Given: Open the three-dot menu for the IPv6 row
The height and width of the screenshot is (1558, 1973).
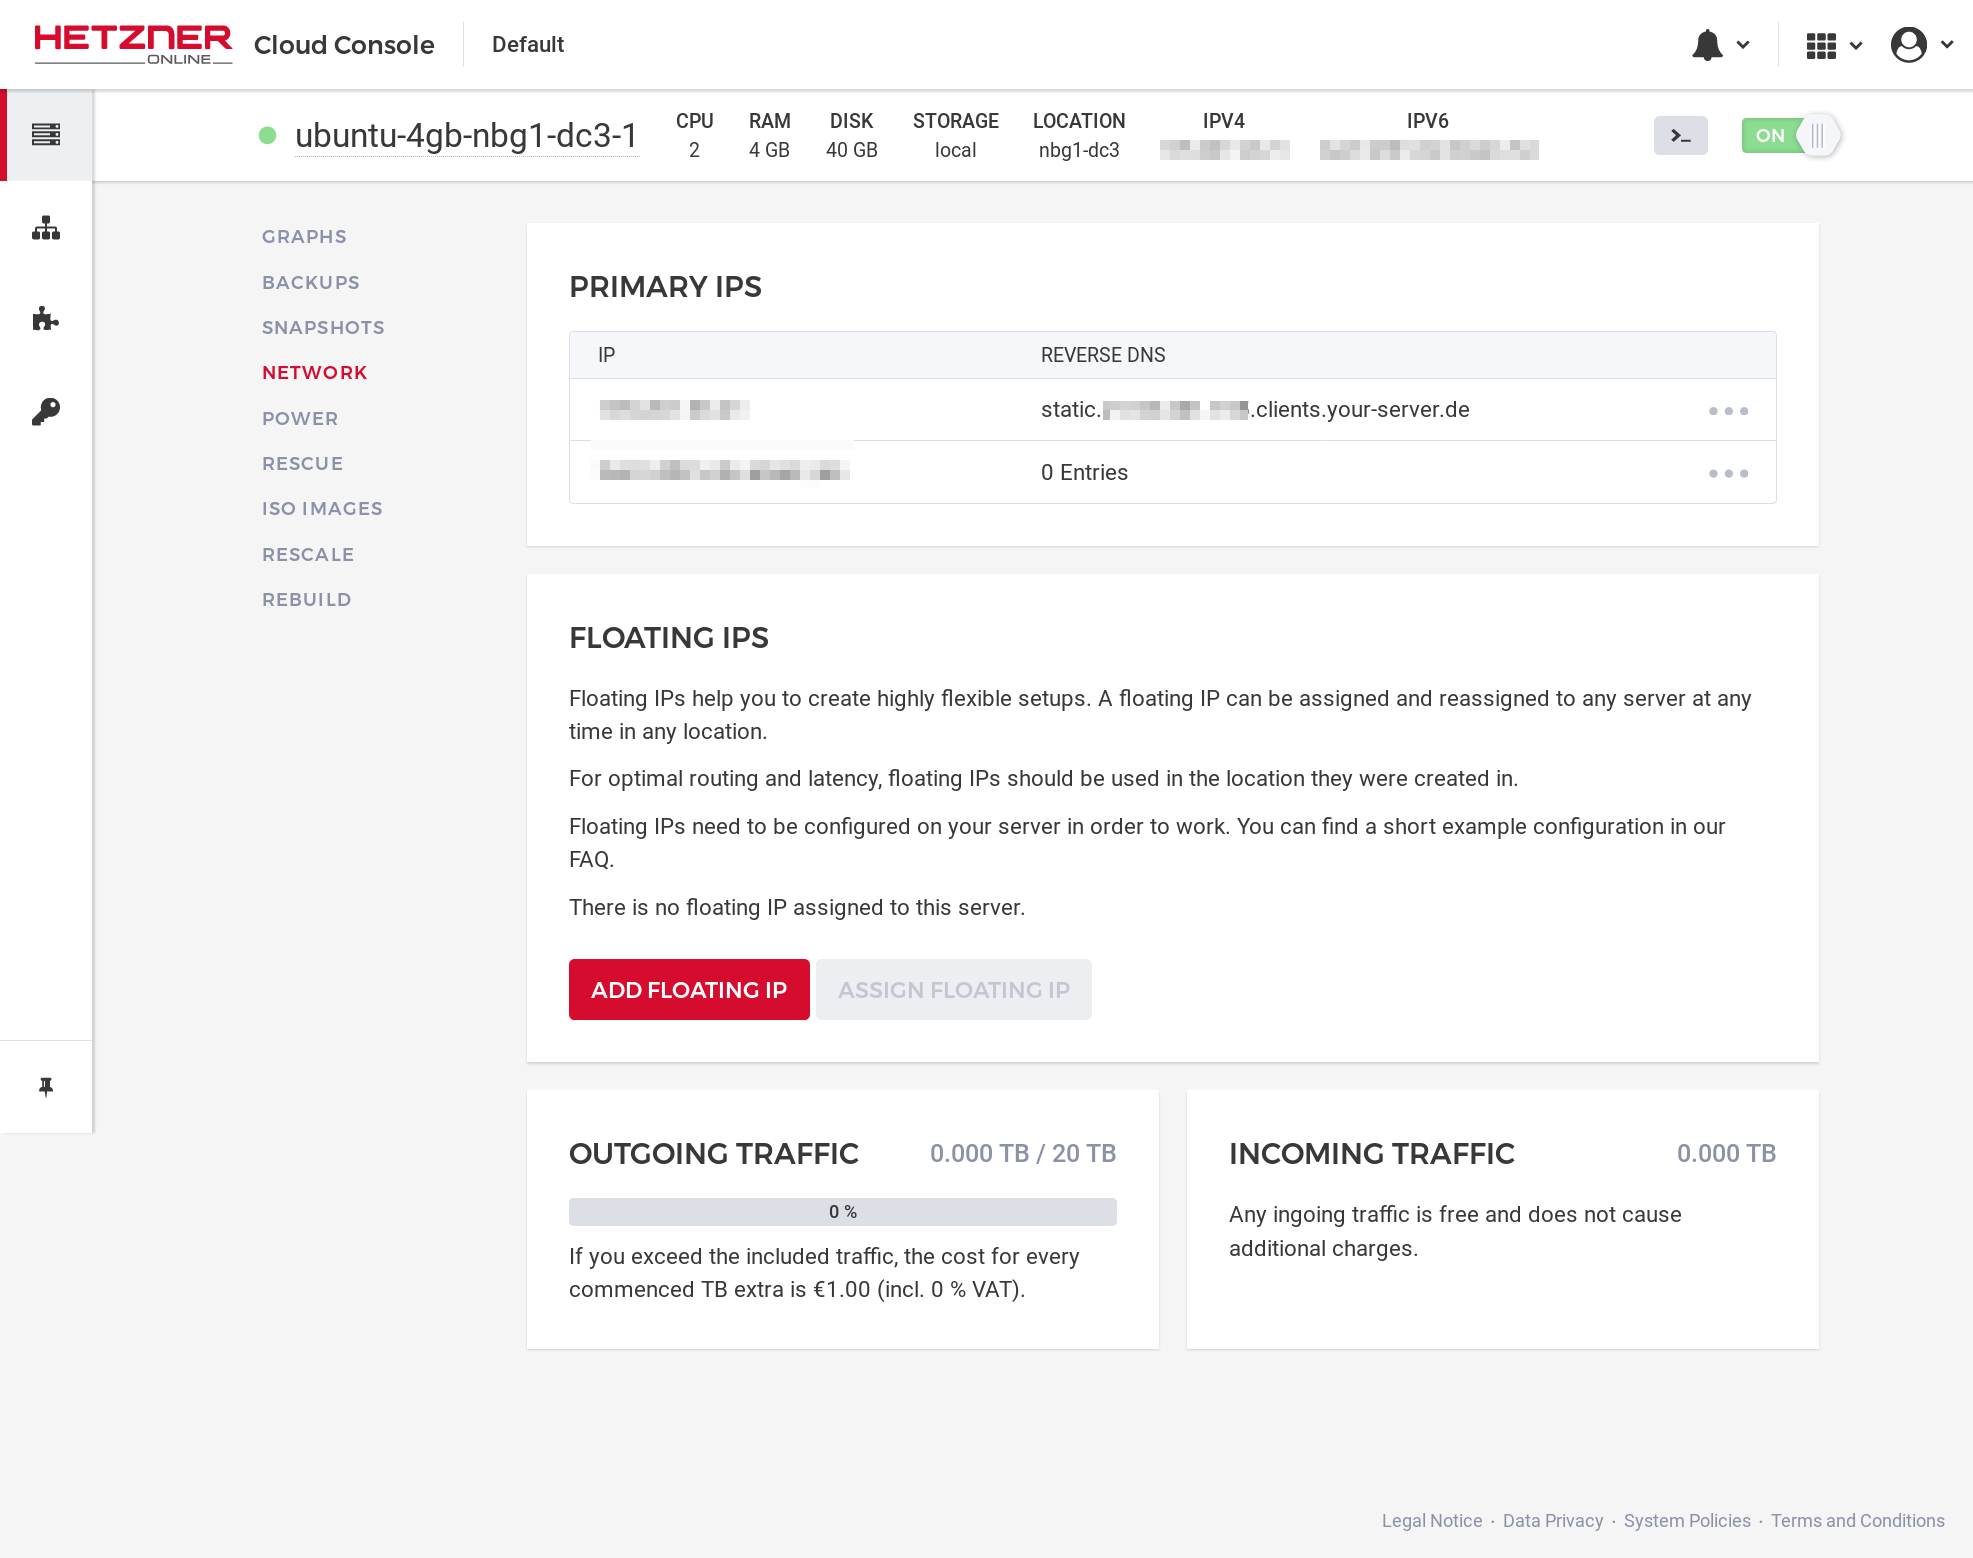Looking at the screenshot, I should pos(1728,473).
